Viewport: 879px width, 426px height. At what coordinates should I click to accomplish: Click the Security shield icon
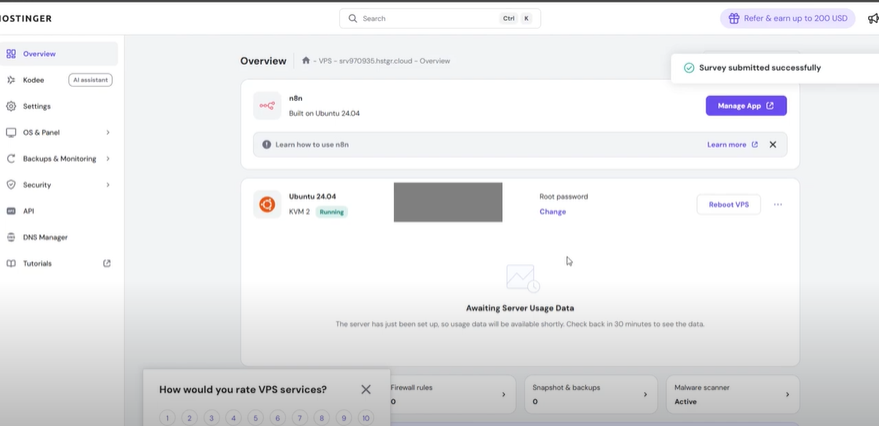click(x=11, y=185)
